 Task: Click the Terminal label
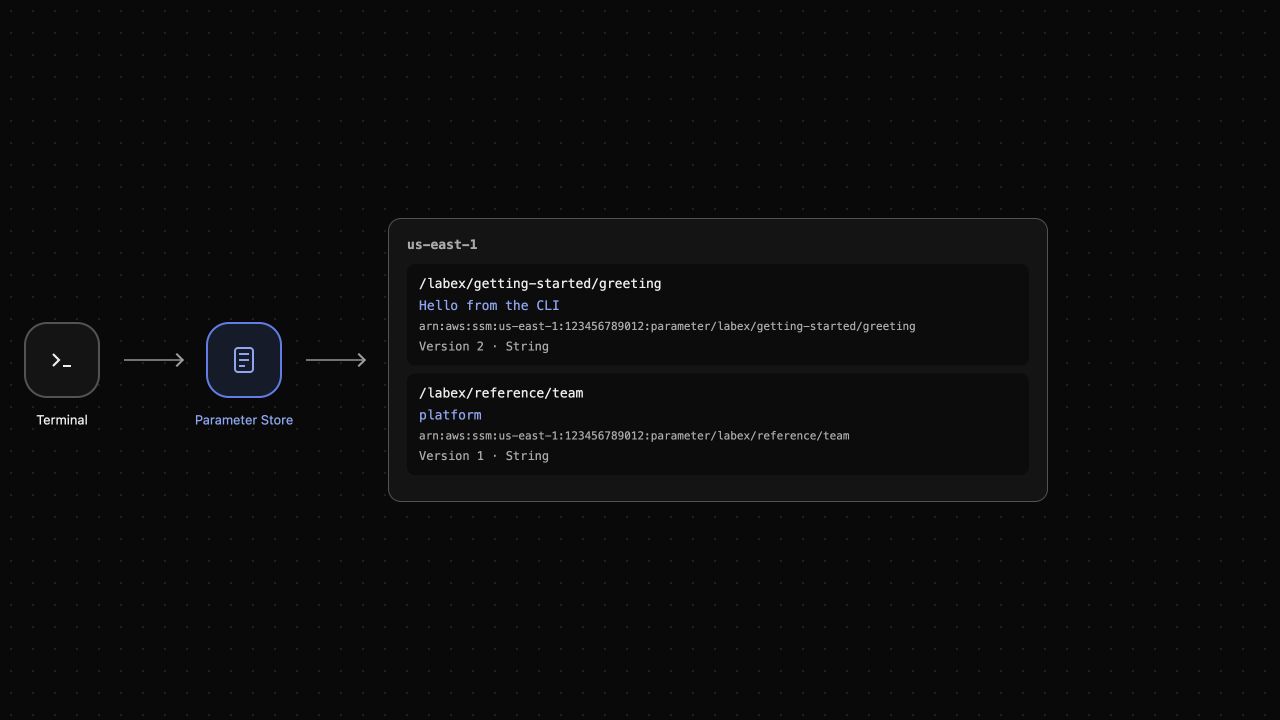pos(62,420)
